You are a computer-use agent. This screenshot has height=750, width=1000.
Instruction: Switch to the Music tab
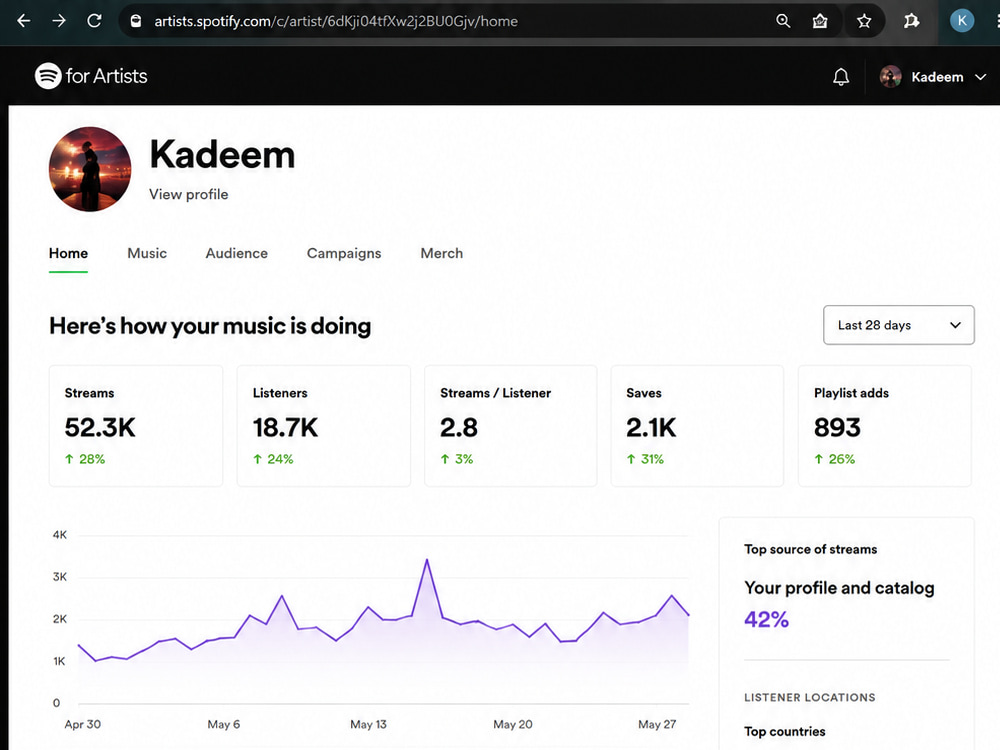[147, 253]
